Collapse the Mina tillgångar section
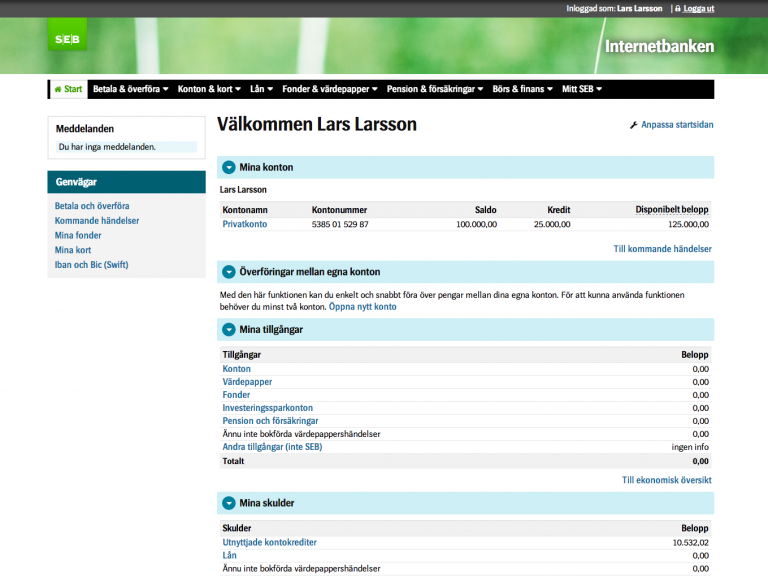Viewport: 768px width, 576px height. pyautogui.click(x=229, y=330)
